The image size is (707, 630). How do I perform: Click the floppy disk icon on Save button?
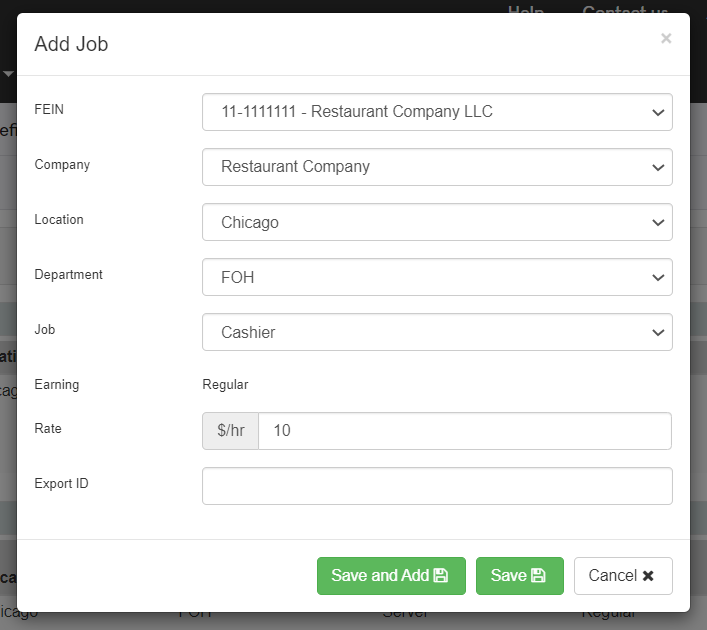point(538,576)
